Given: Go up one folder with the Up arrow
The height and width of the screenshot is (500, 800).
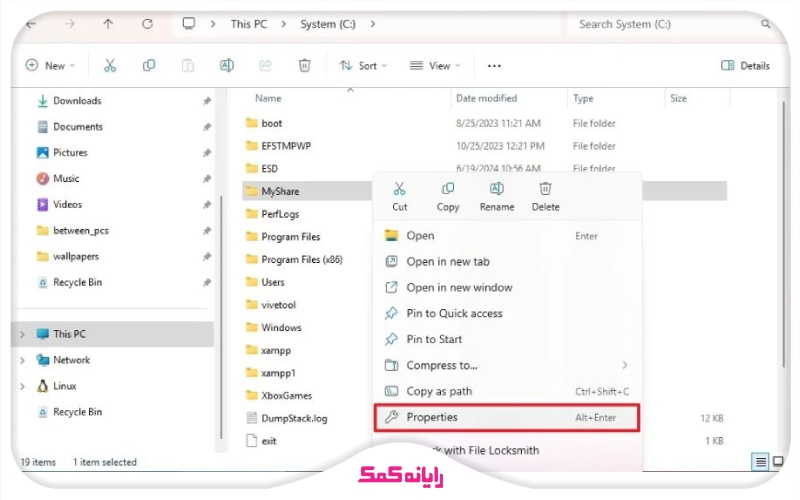Looking at the screenshot, I should tap(108, 23).
